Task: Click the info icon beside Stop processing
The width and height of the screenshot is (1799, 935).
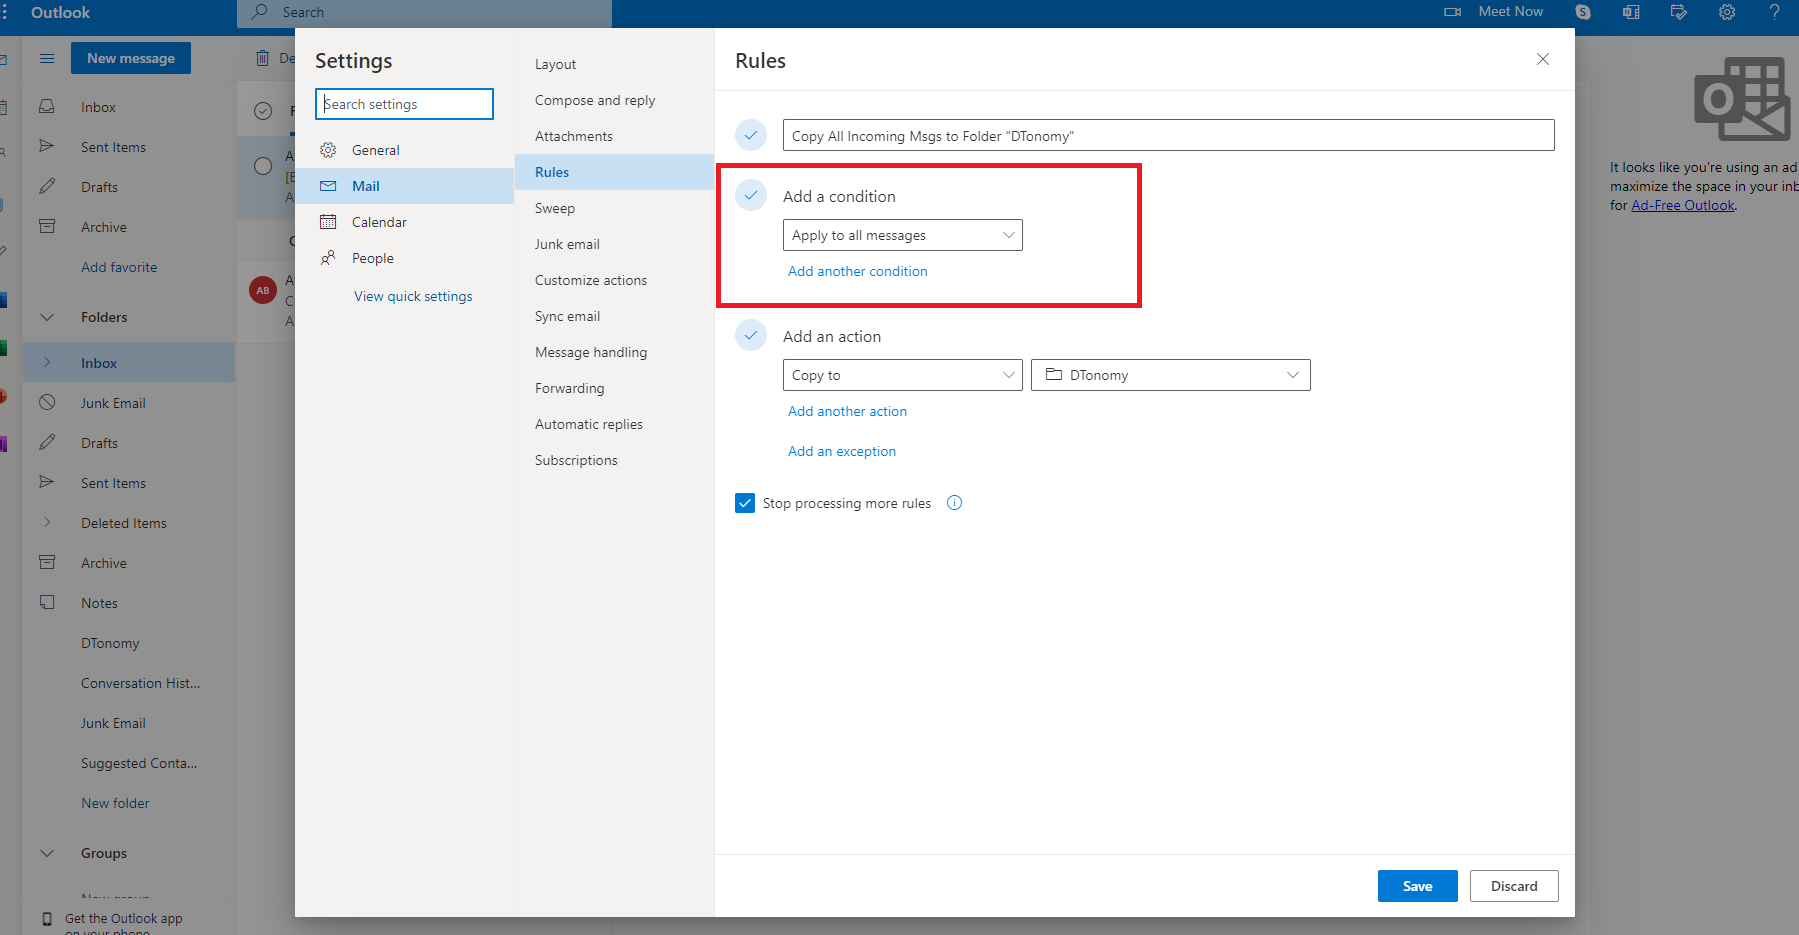Action: tap(954, 503)
